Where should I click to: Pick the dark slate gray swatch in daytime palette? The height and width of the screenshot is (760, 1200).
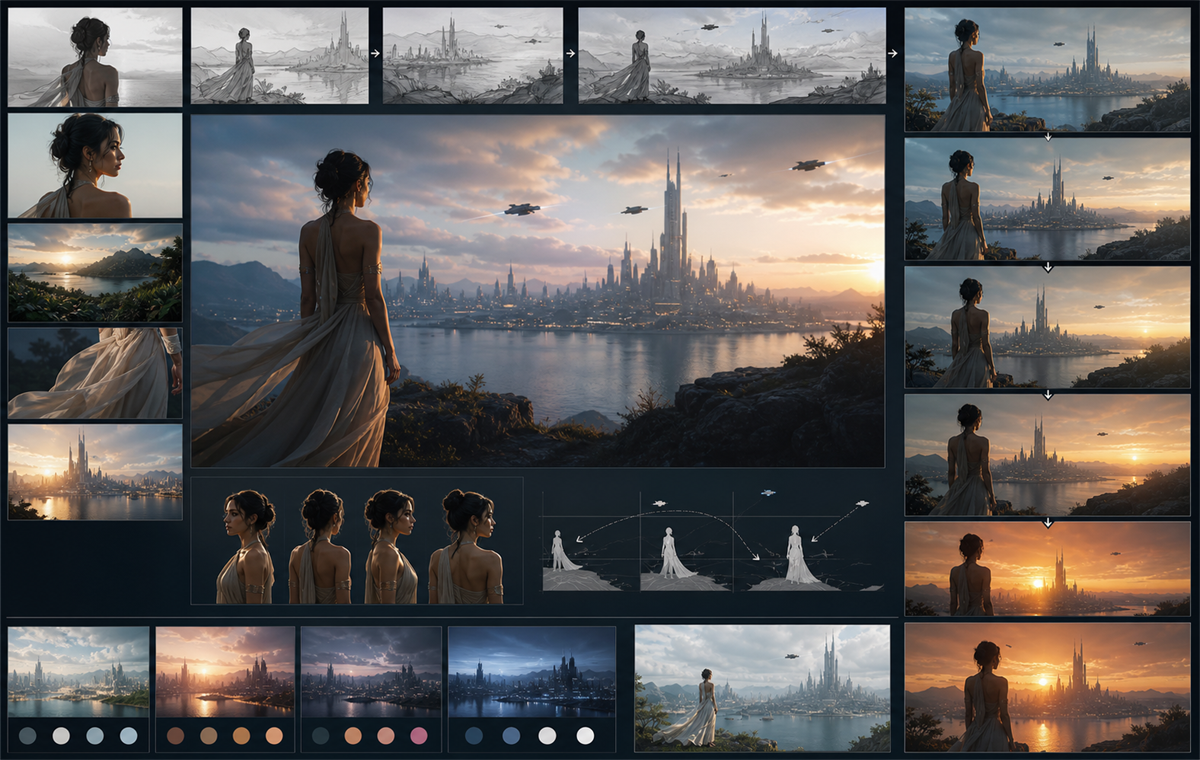point(28,735)
